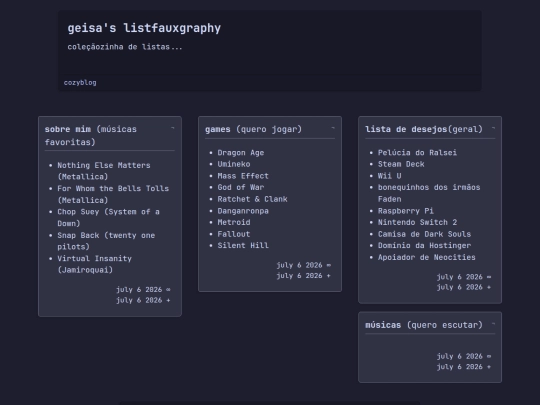Click the "games (quero jogar)" card heading

(253, 129)
